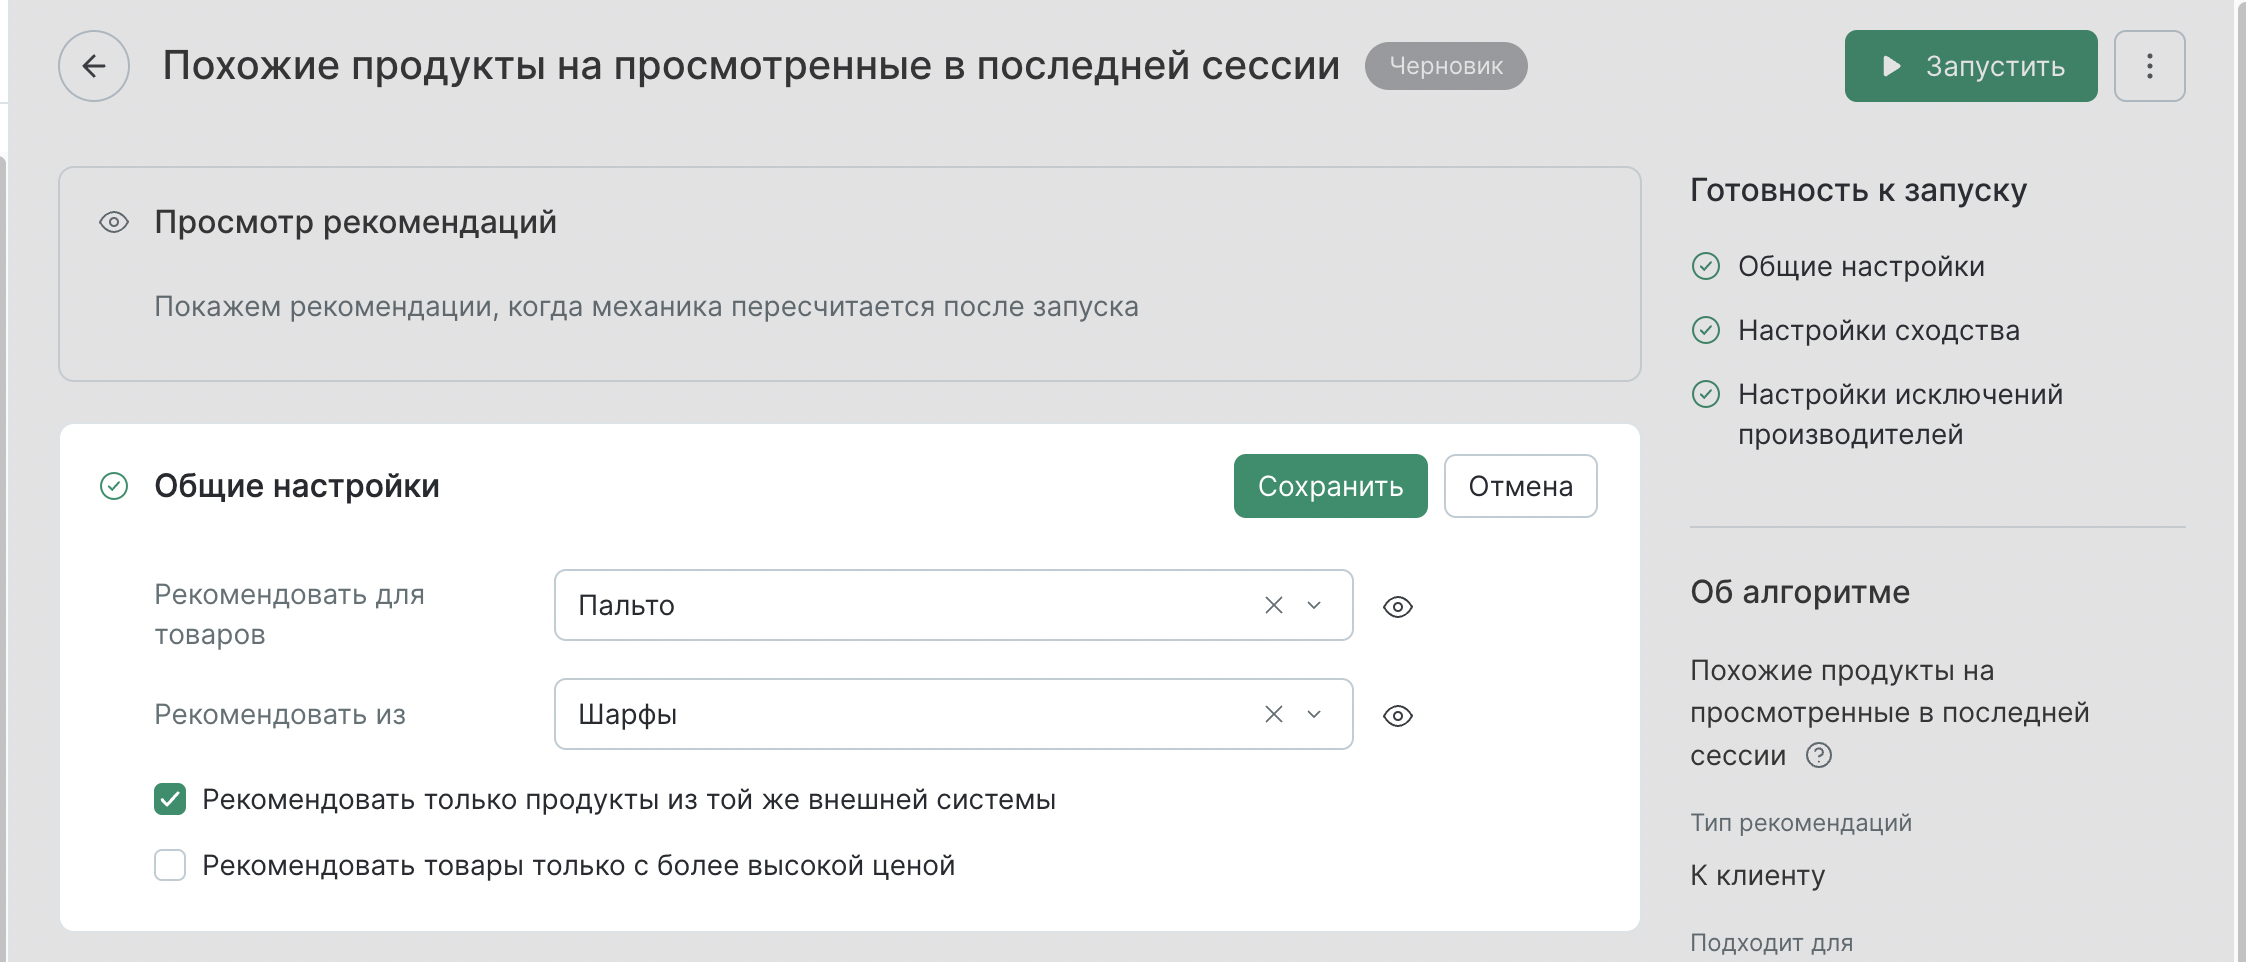Go back using the arrow button
The height and width of the screenshot is (962, 2246).
tap(94, 66)
